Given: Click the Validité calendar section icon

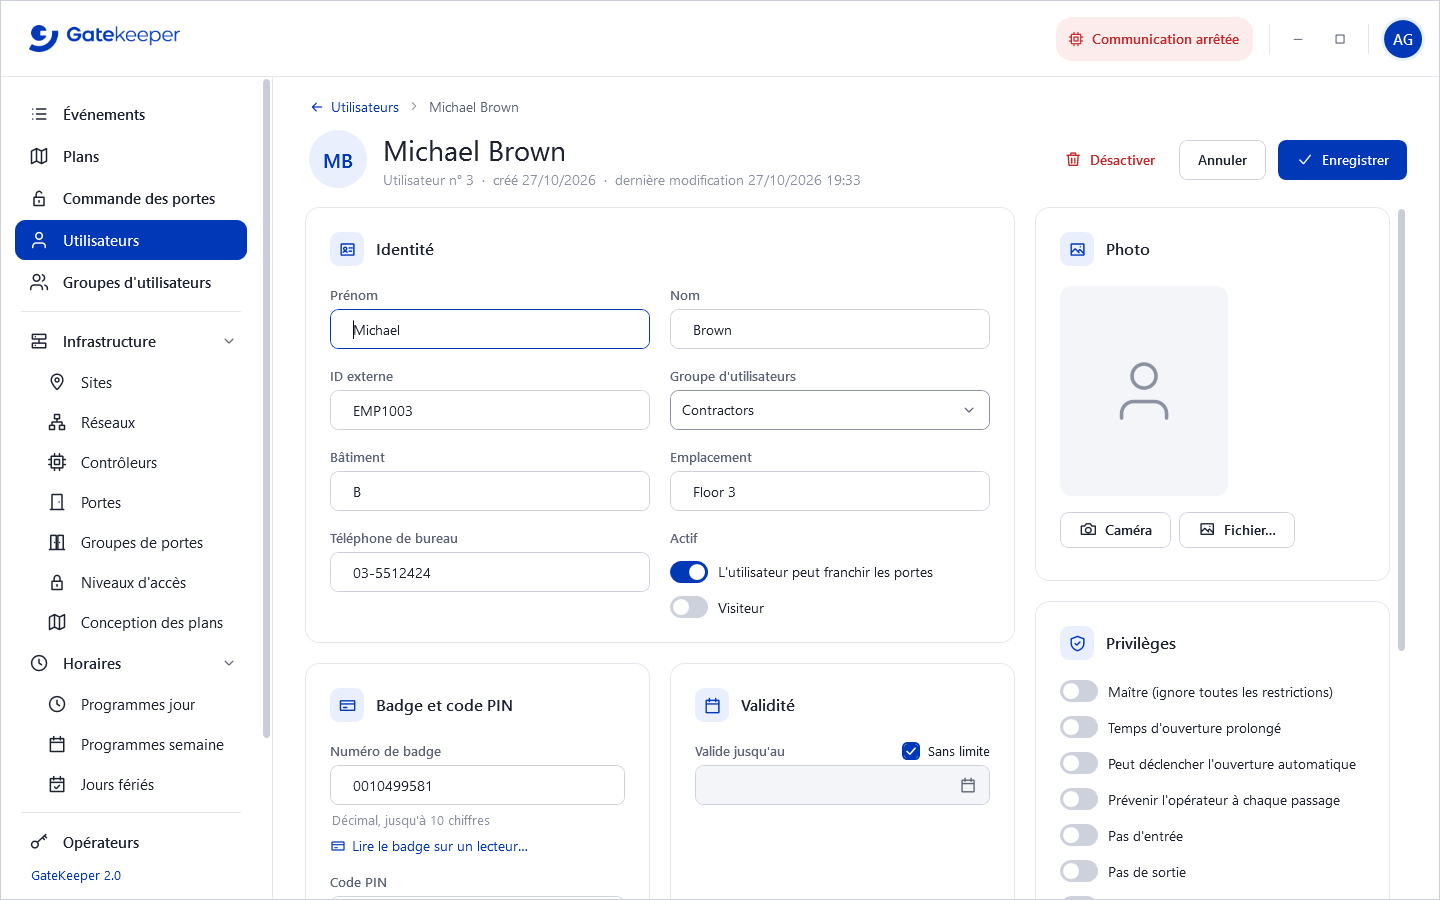Looking at the screenshot, I should pyautogui.click(x=712, y=705).
